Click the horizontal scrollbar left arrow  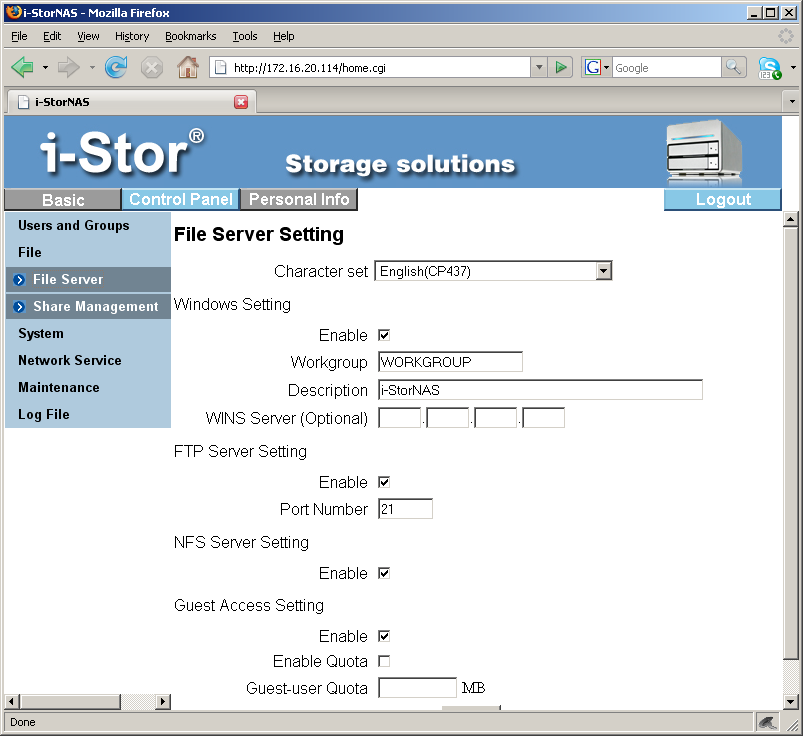12,702
